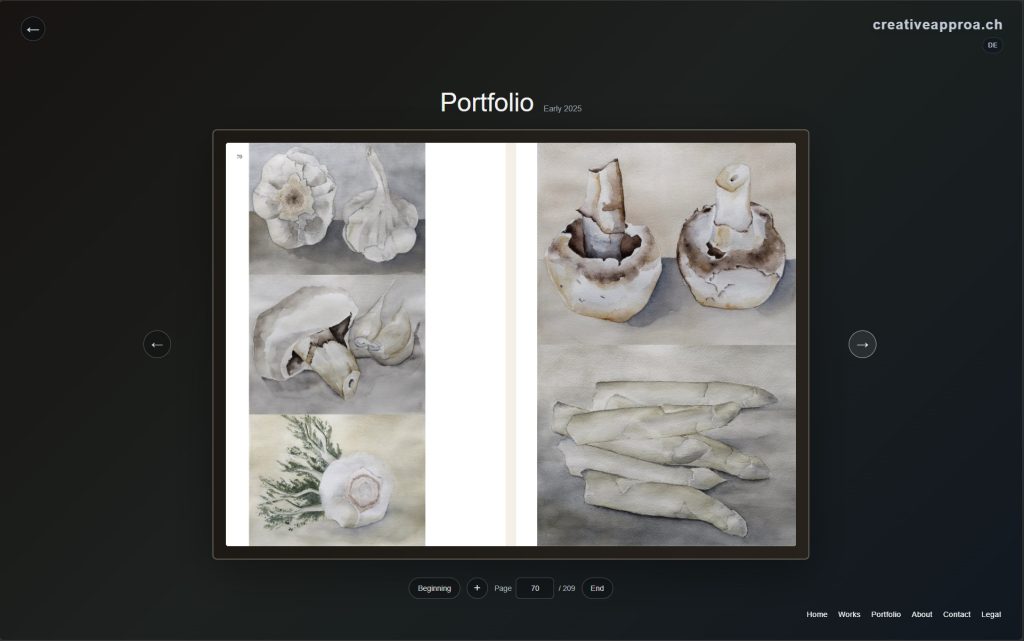Image resolution: width=1024 pixels, height=641 pixels.
Task: Click the two garlic bulbs watercolor painting
Action: point(337,209)
